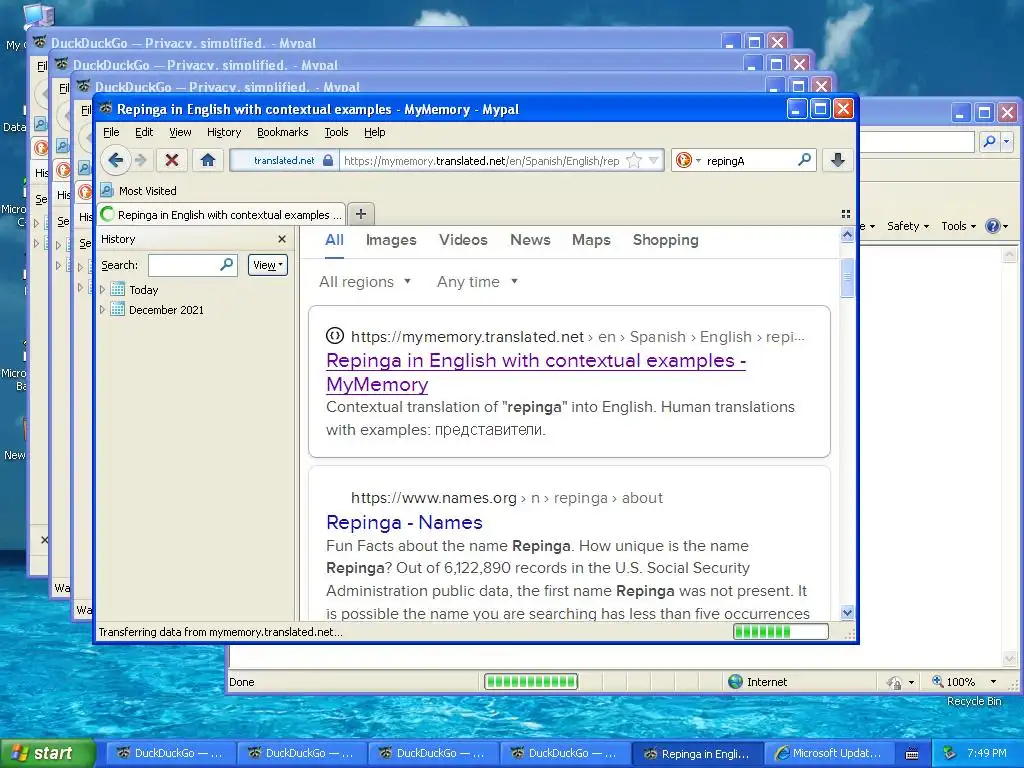Select the Repinga in English tab
The height and width of the screenshot is (768, 1024).
pyautogui.click(x=221, y=214)
